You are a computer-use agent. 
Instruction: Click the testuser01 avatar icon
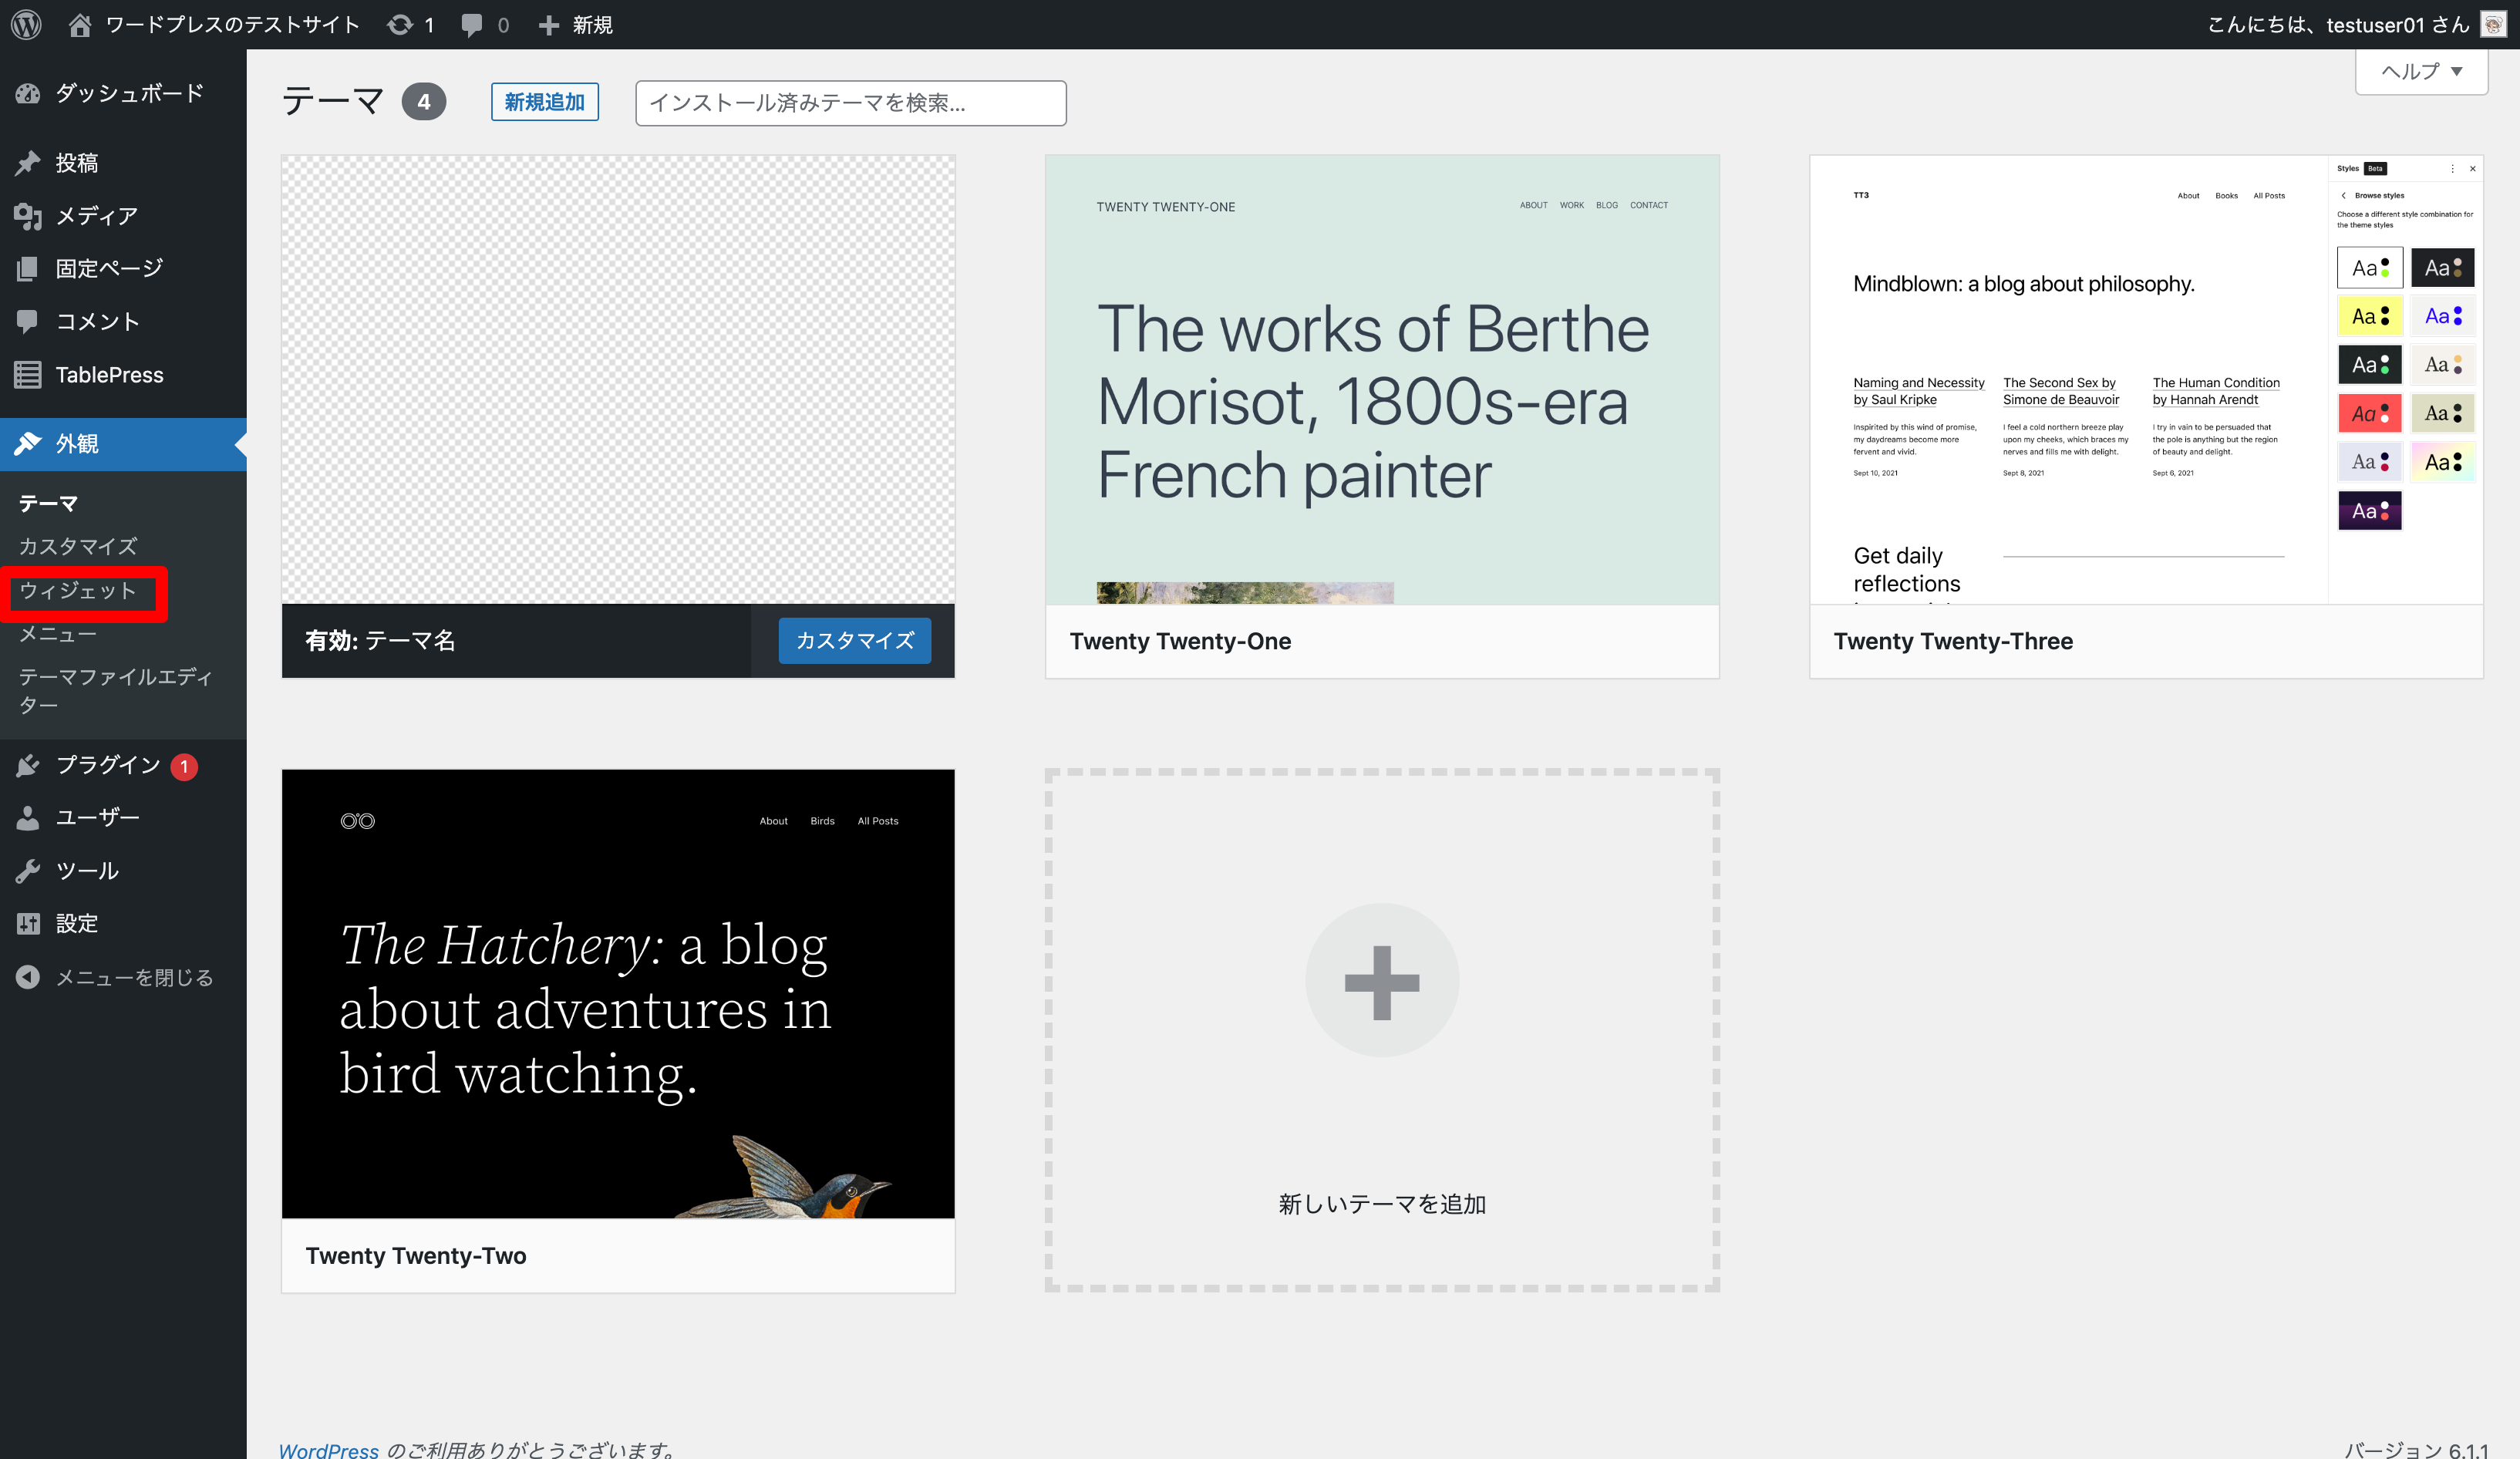pos(2493,24)
